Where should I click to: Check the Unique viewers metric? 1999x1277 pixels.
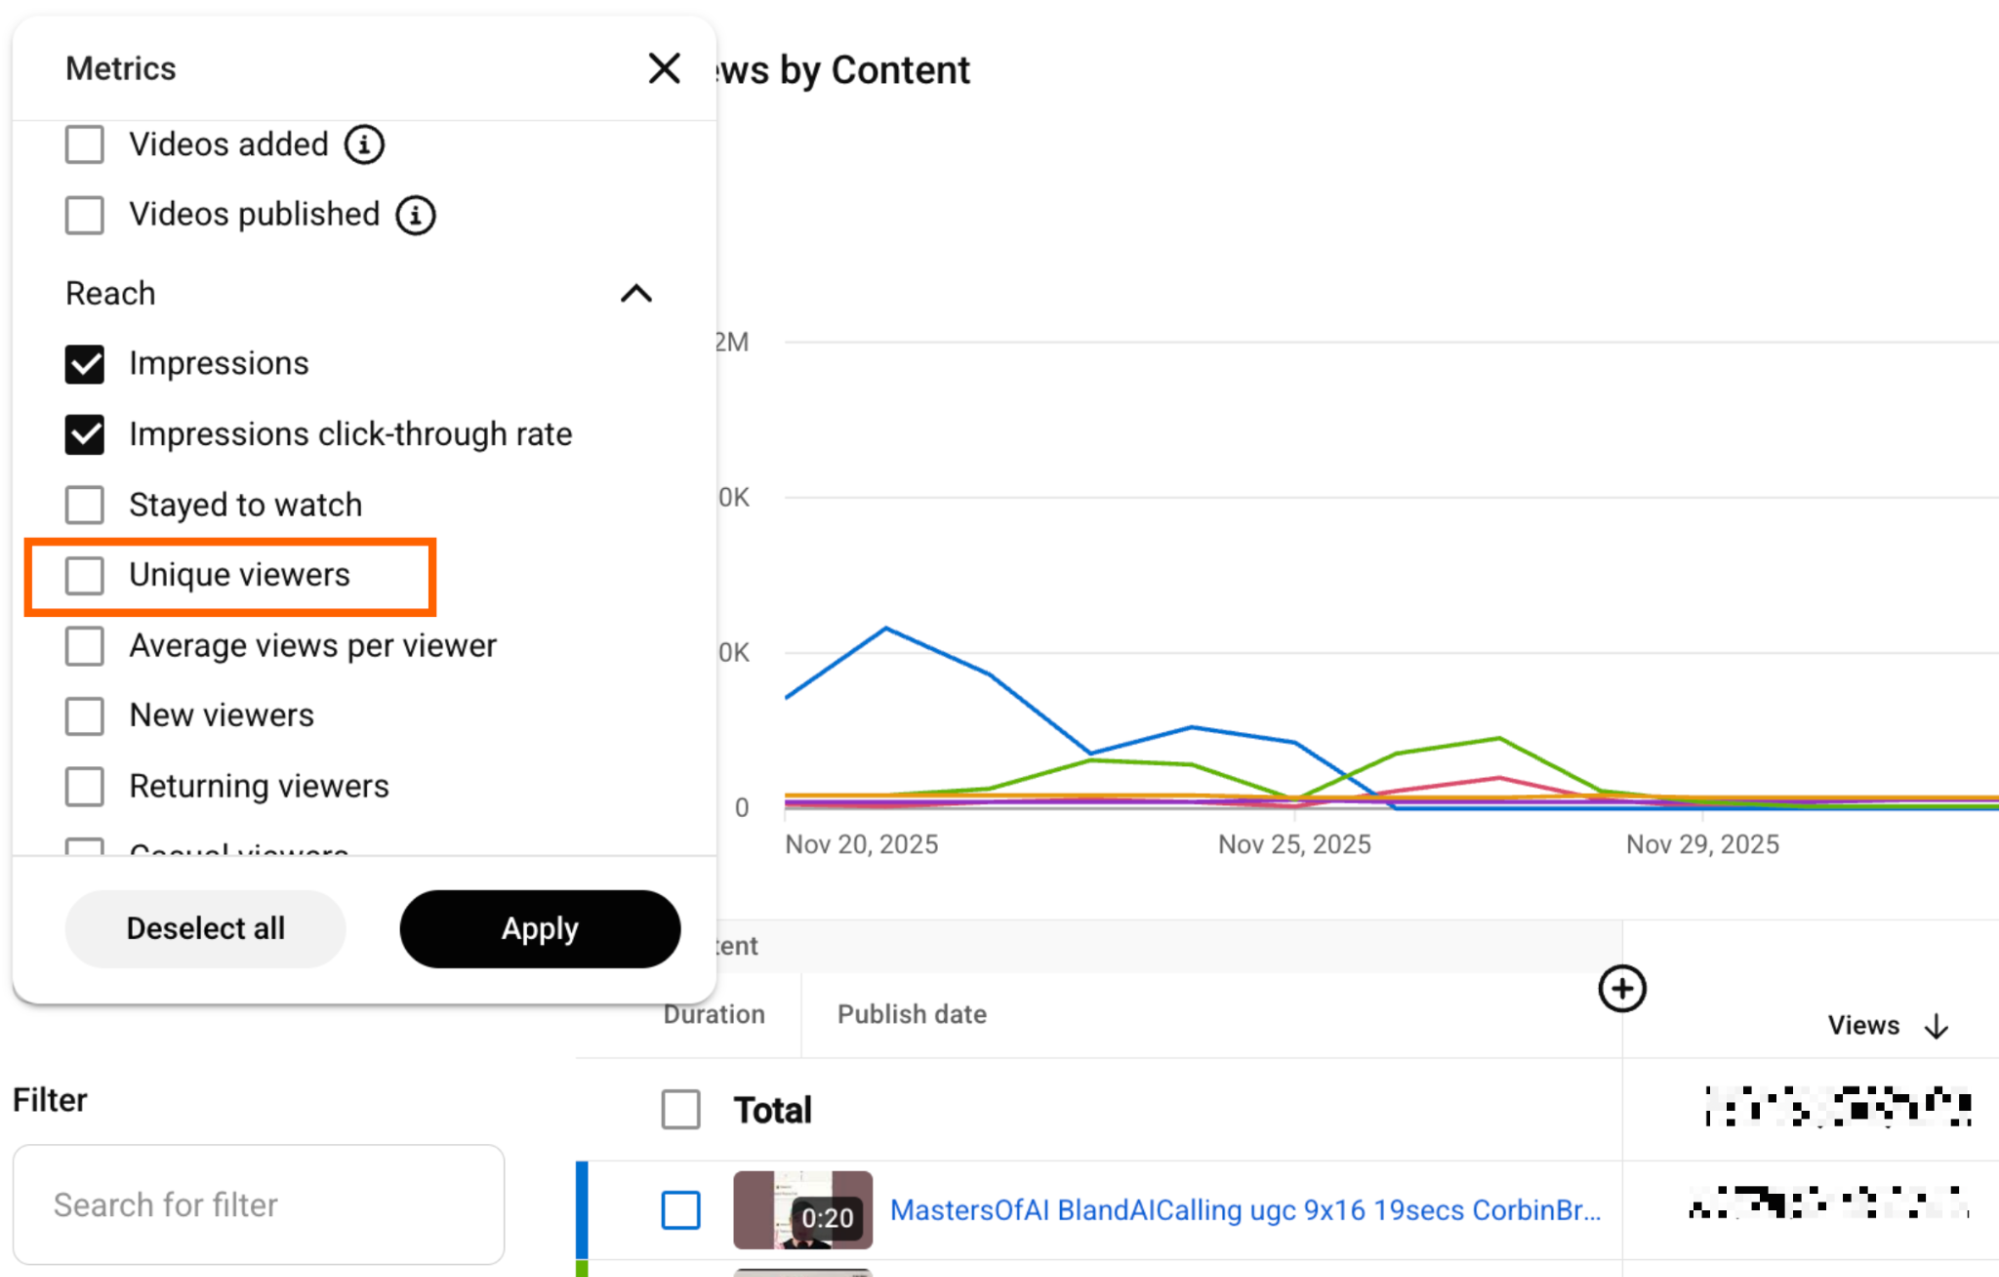point(84,575)
